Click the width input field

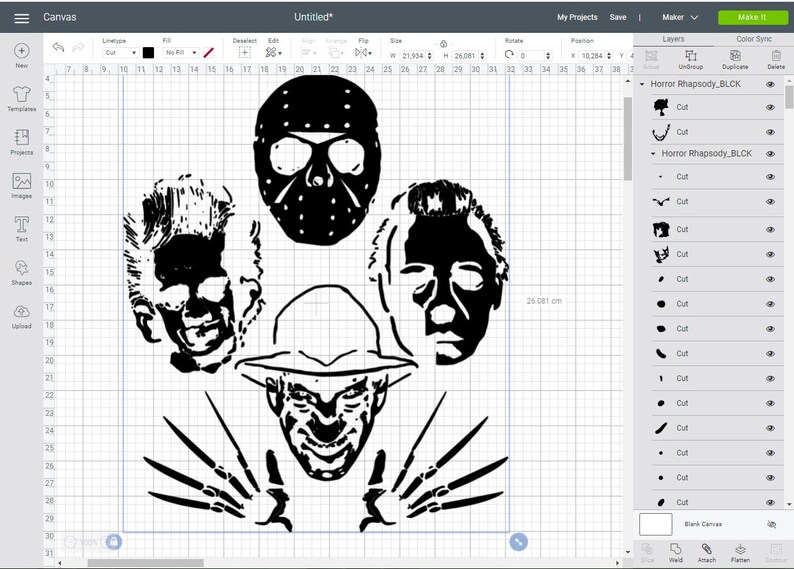413,56
